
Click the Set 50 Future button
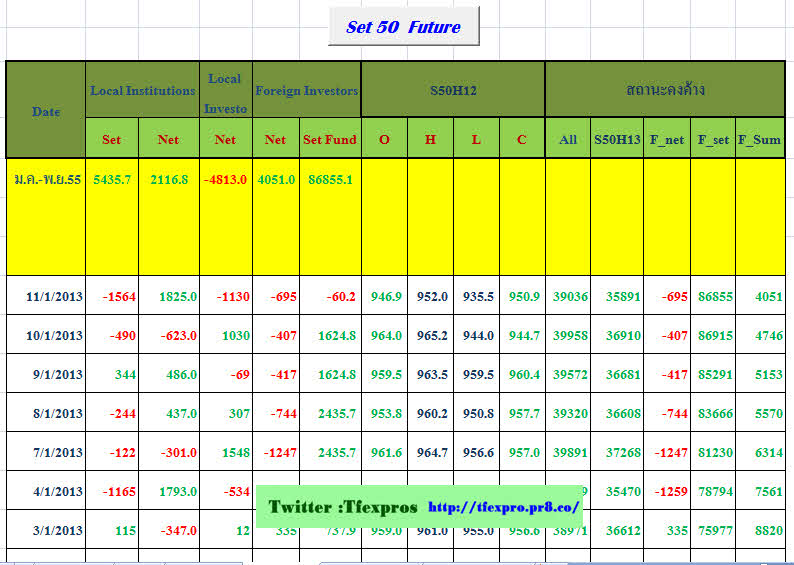click(x=403, y=27)
